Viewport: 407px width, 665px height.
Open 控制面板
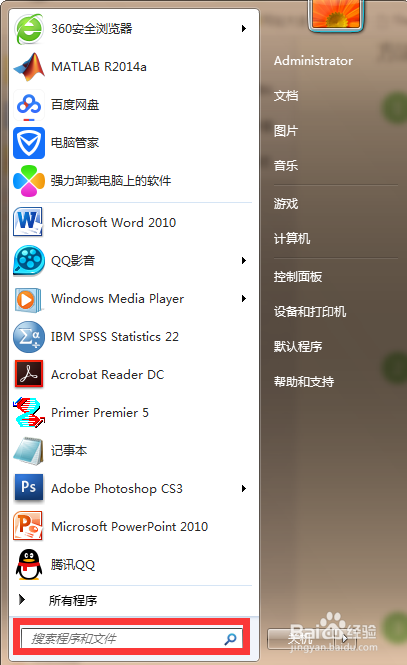pos(298,277)
